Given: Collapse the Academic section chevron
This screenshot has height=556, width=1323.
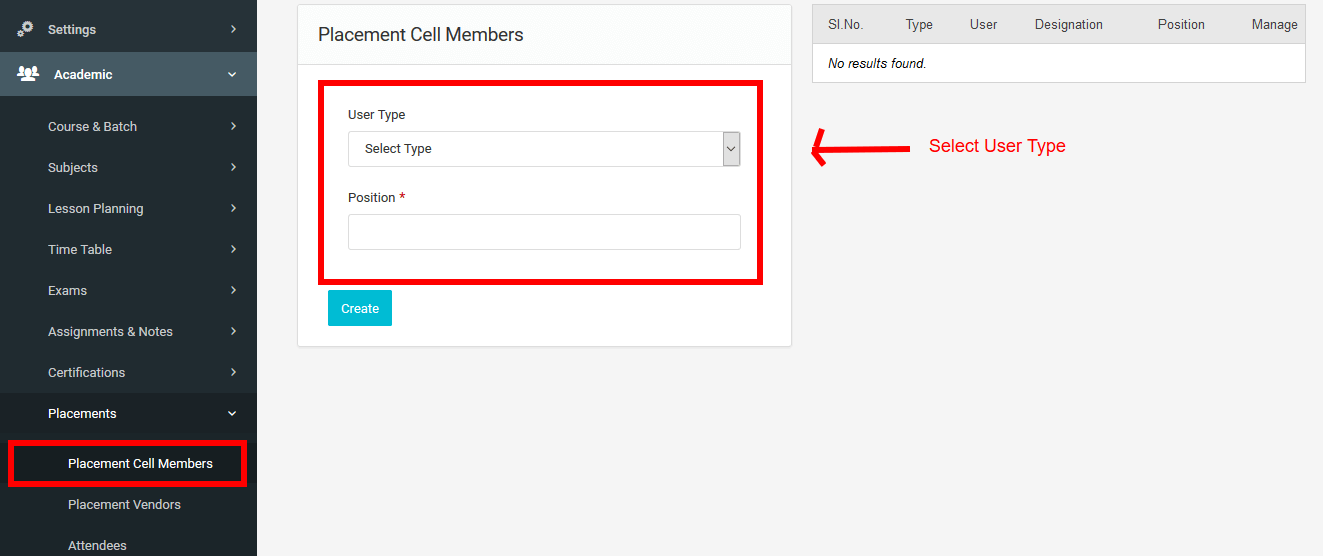Looking at the screenshot, I should click(232, 74).
